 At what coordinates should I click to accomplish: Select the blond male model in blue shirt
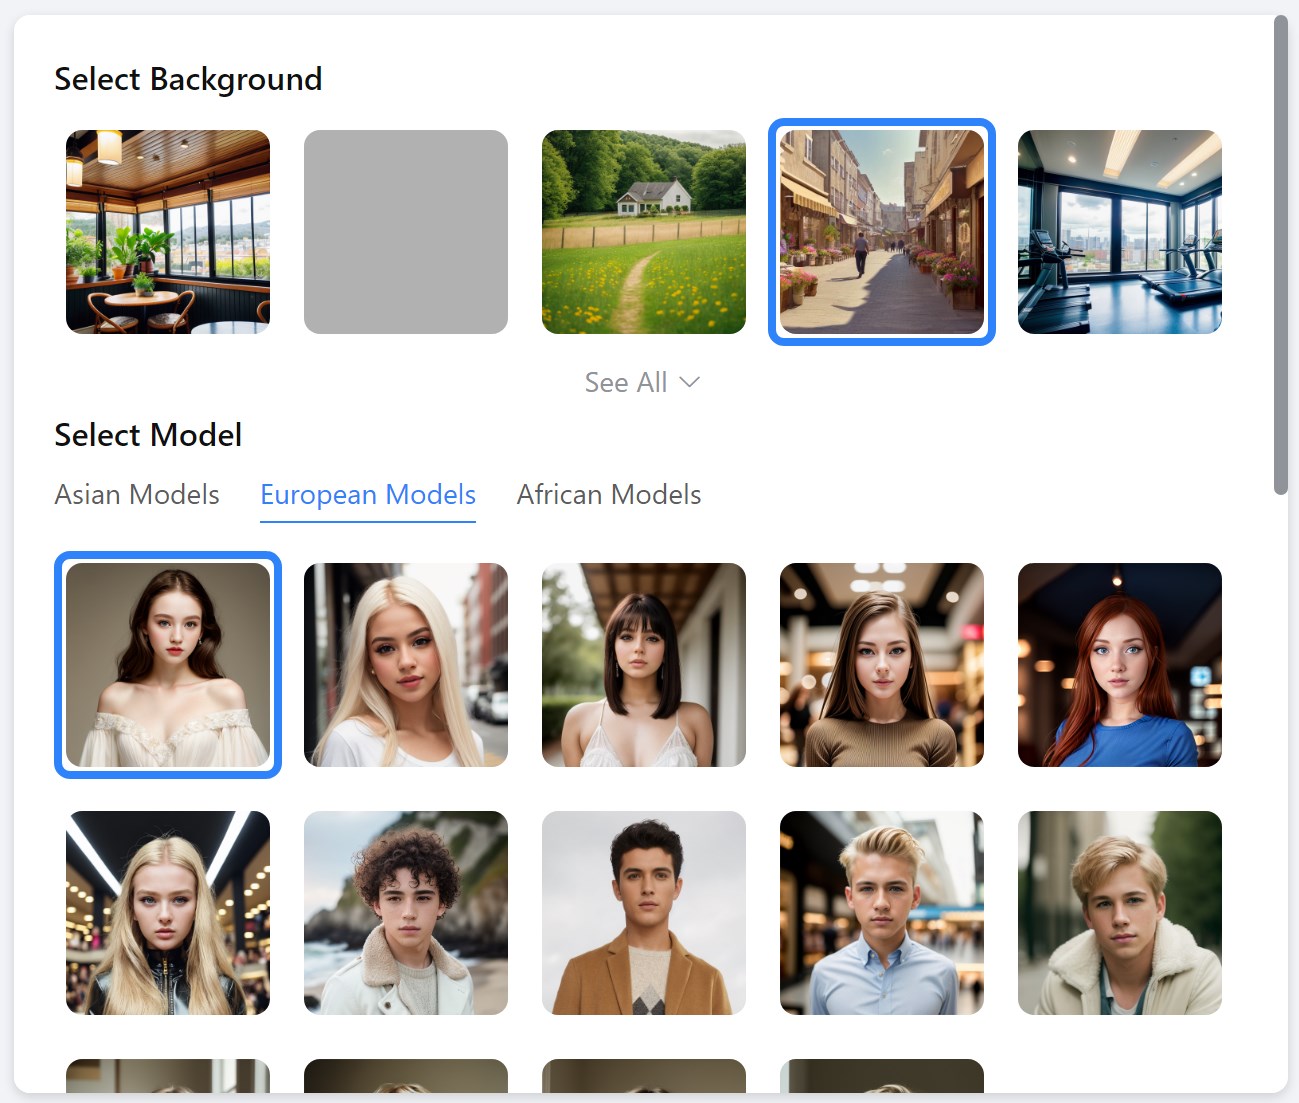coord(882,913)
